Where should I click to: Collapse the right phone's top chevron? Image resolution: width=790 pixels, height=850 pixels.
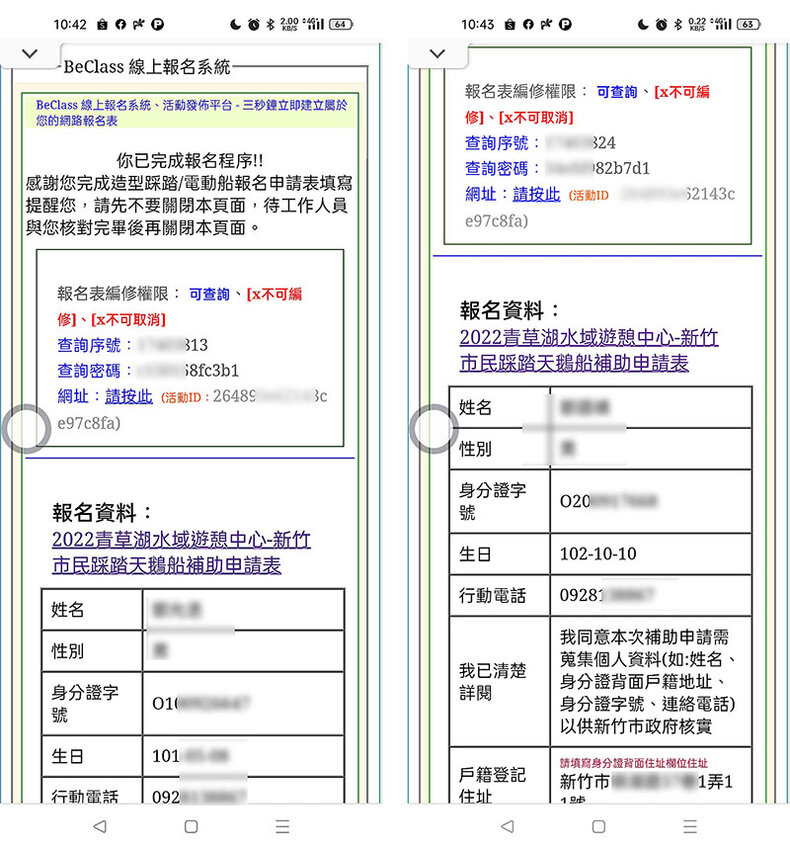(437, 53)
